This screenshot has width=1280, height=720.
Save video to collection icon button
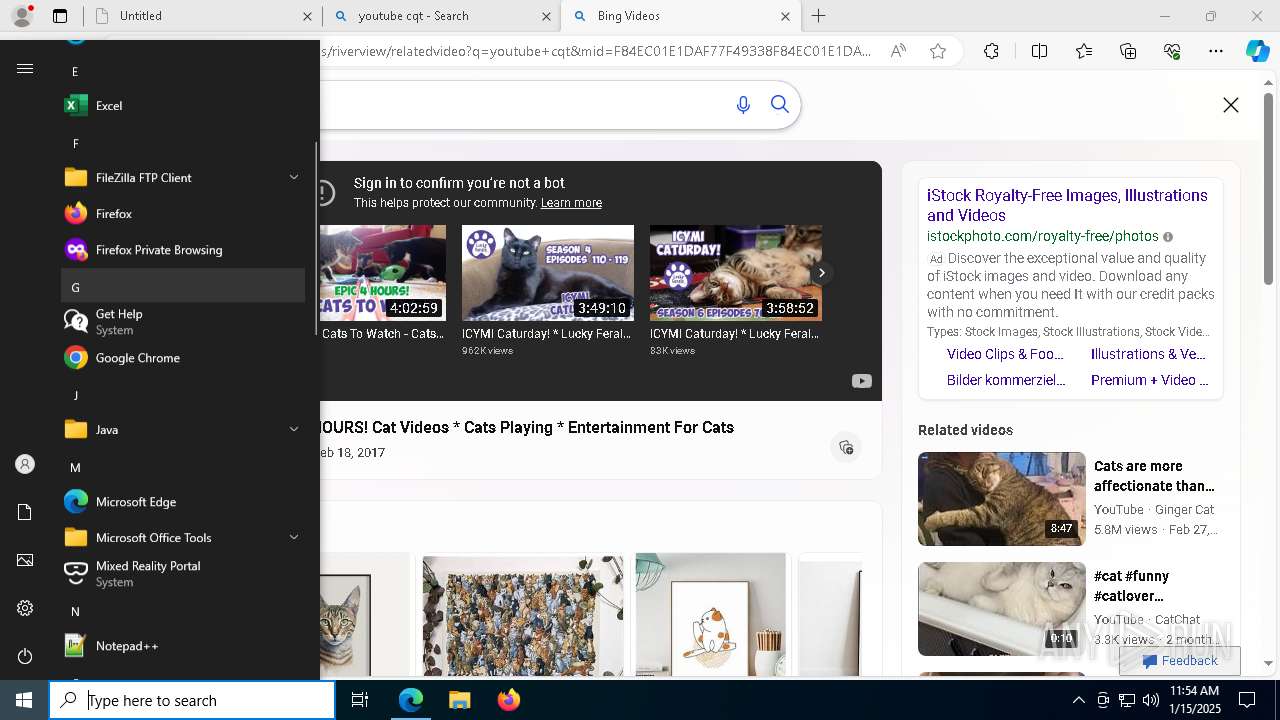[846, 447]
